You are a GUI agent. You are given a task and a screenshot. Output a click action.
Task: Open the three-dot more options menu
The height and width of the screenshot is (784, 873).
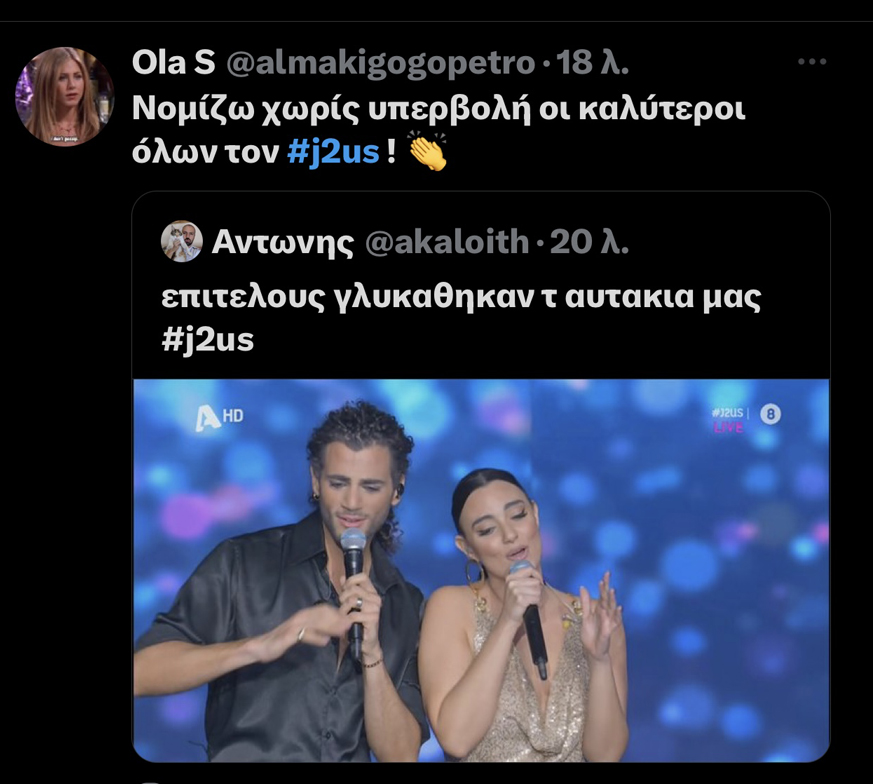click(x=812, y=61)
